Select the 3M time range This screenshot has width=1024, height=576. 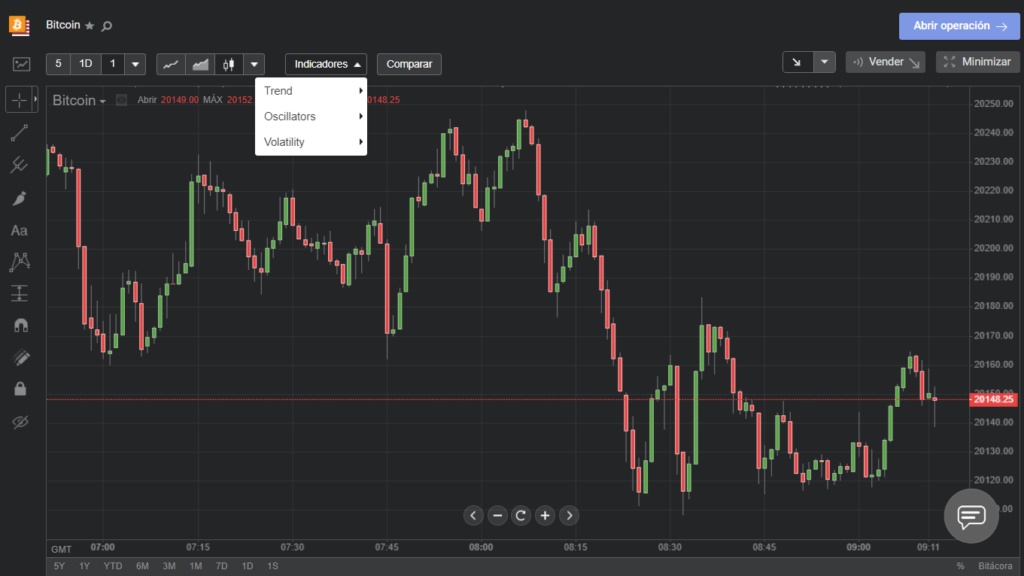coord(169,566)
